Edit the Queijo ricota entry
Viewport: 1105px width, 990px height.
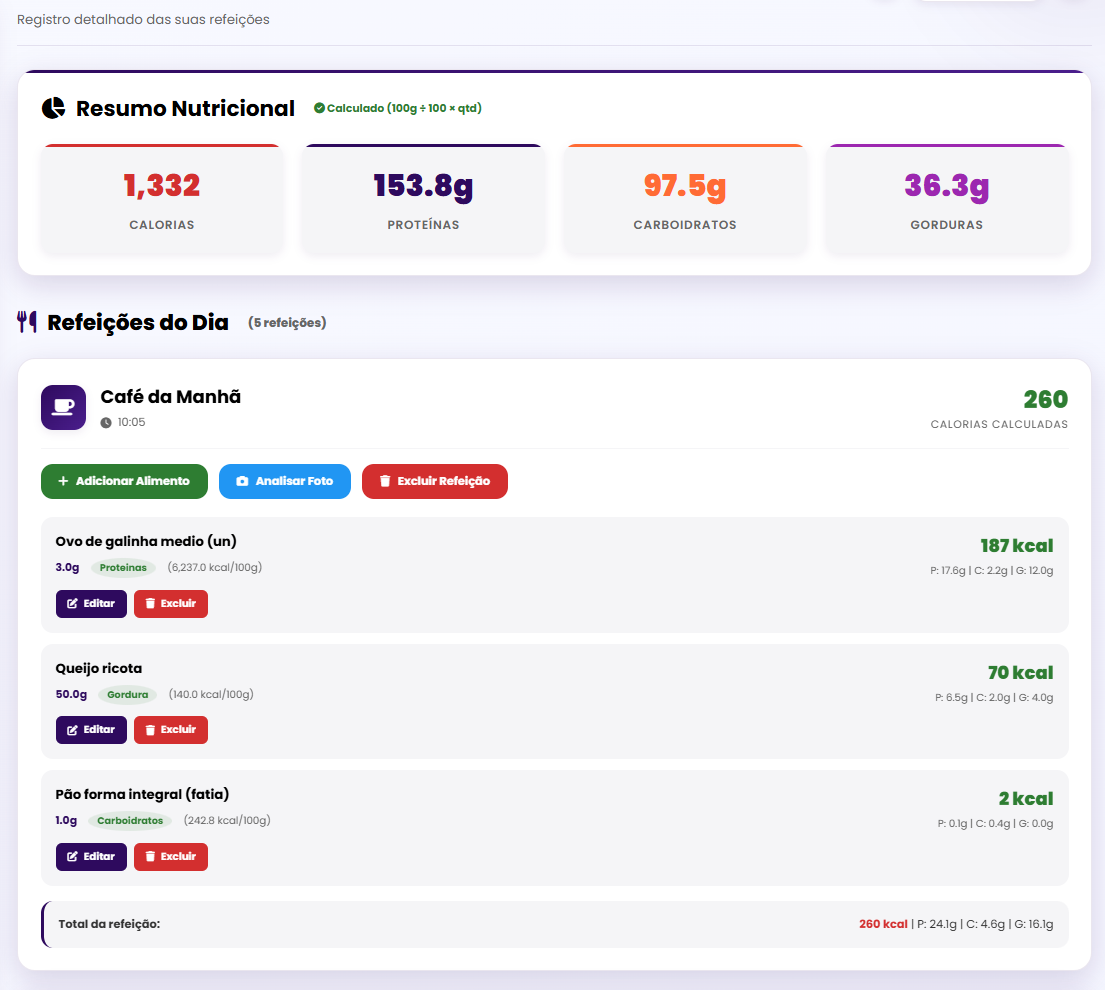91,730
